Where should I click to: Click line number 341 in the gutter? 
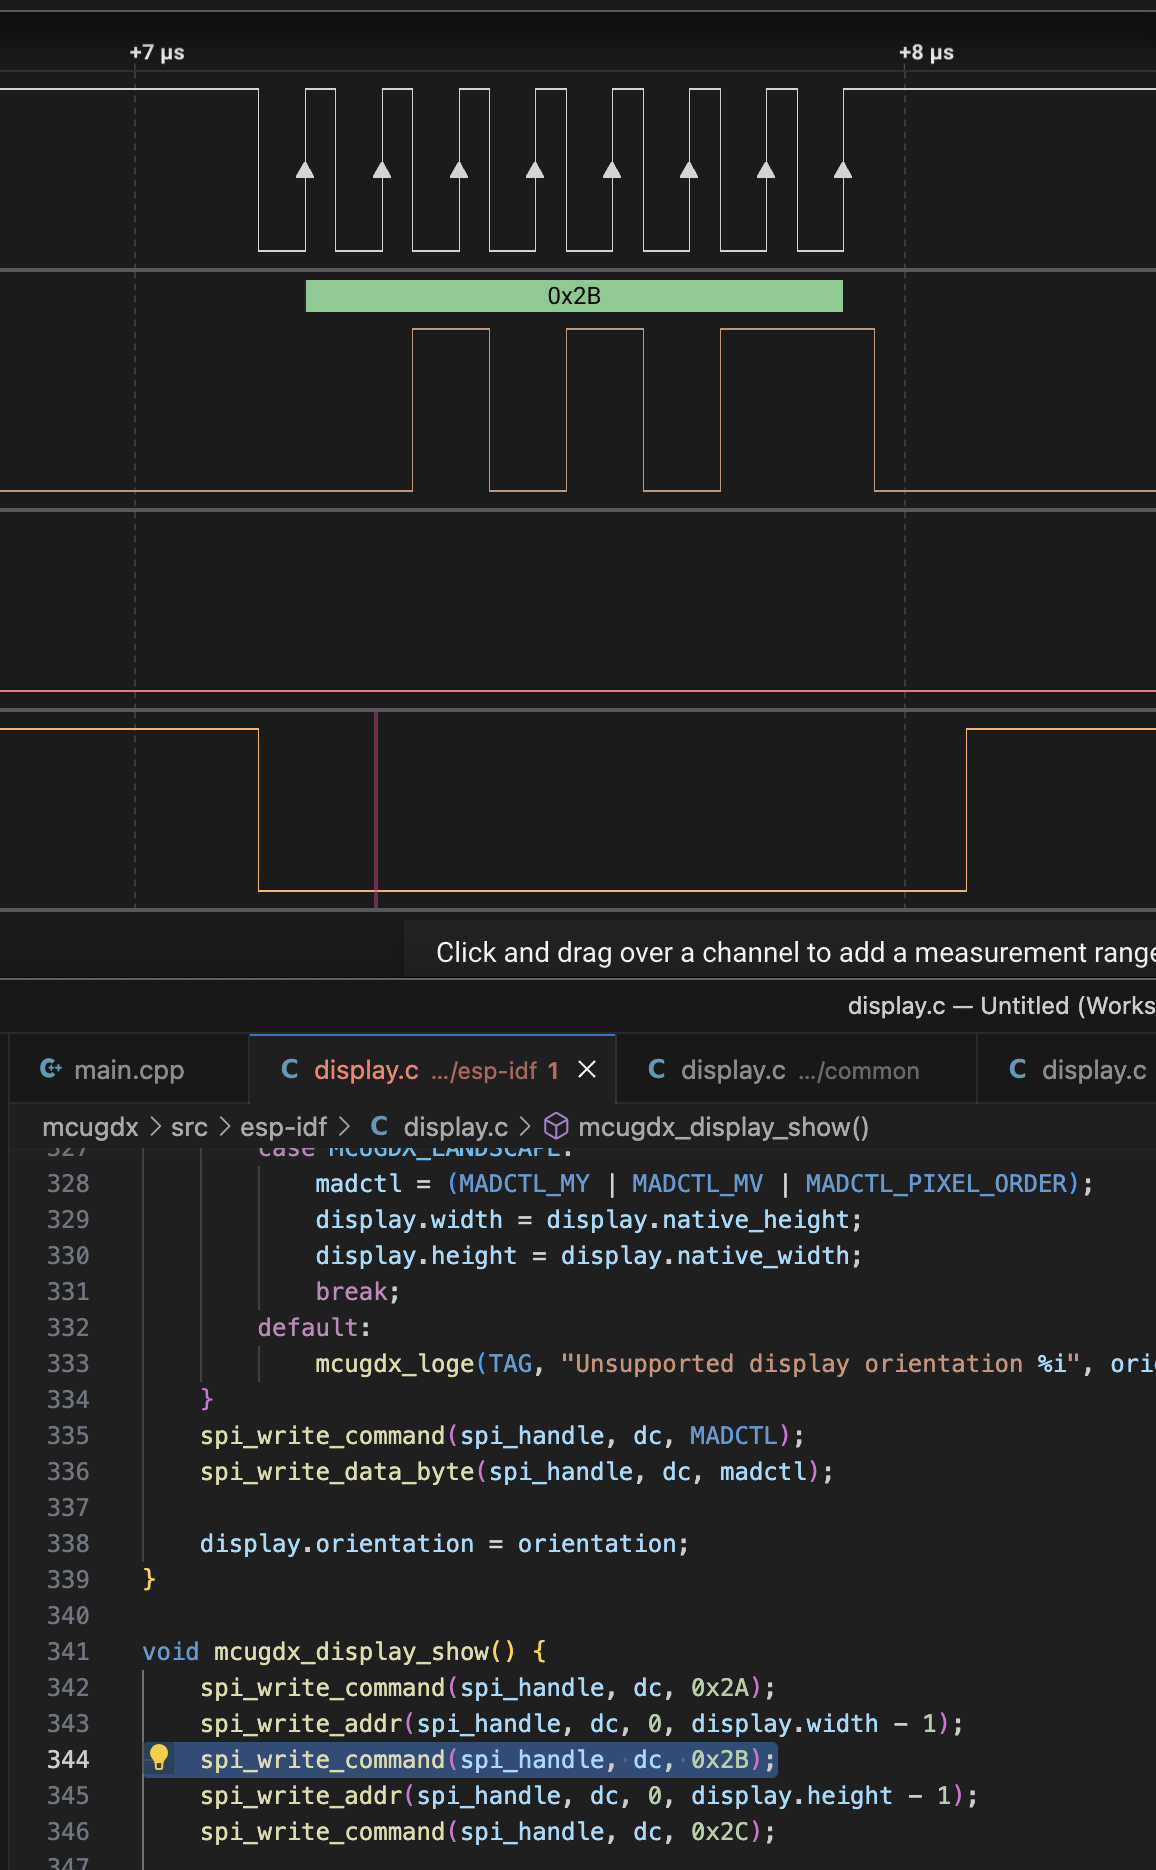tap(68, 1651)
